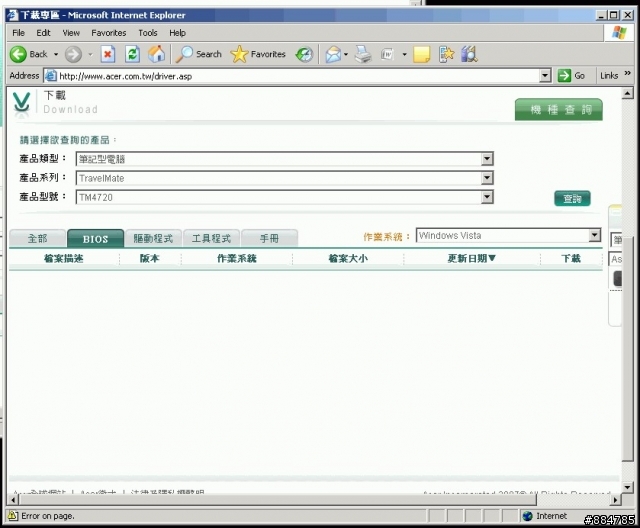Image resolution: width=640 pixels, height=528 pixels.
Task: Click the green 機種查詢 button
Action: (x=559, y=109)
